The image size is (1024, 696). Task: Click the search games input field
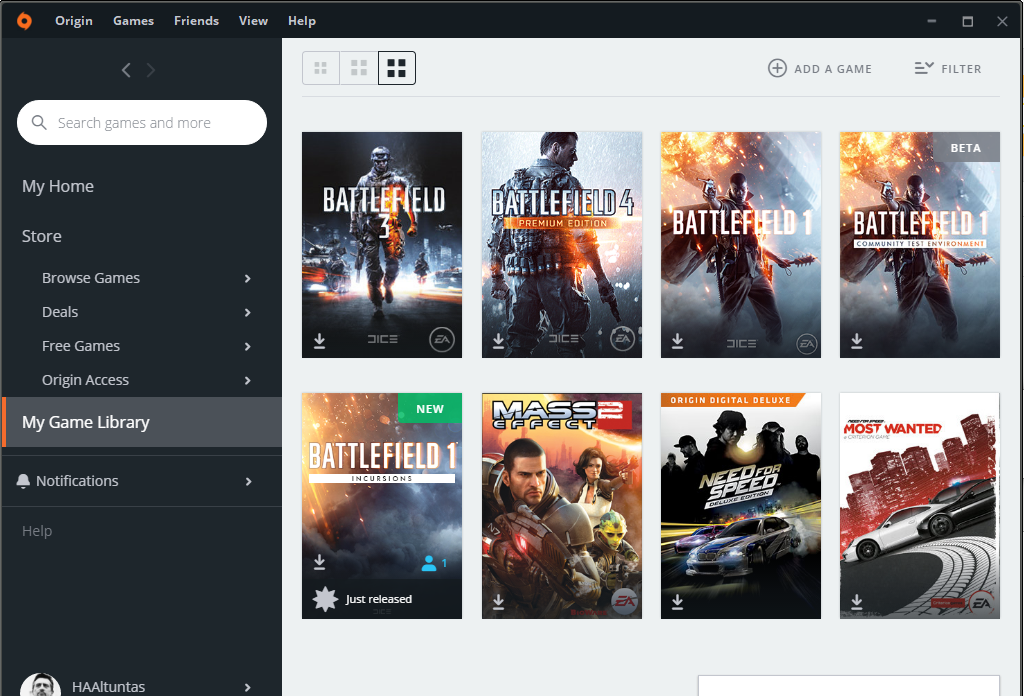click(142, 123)
